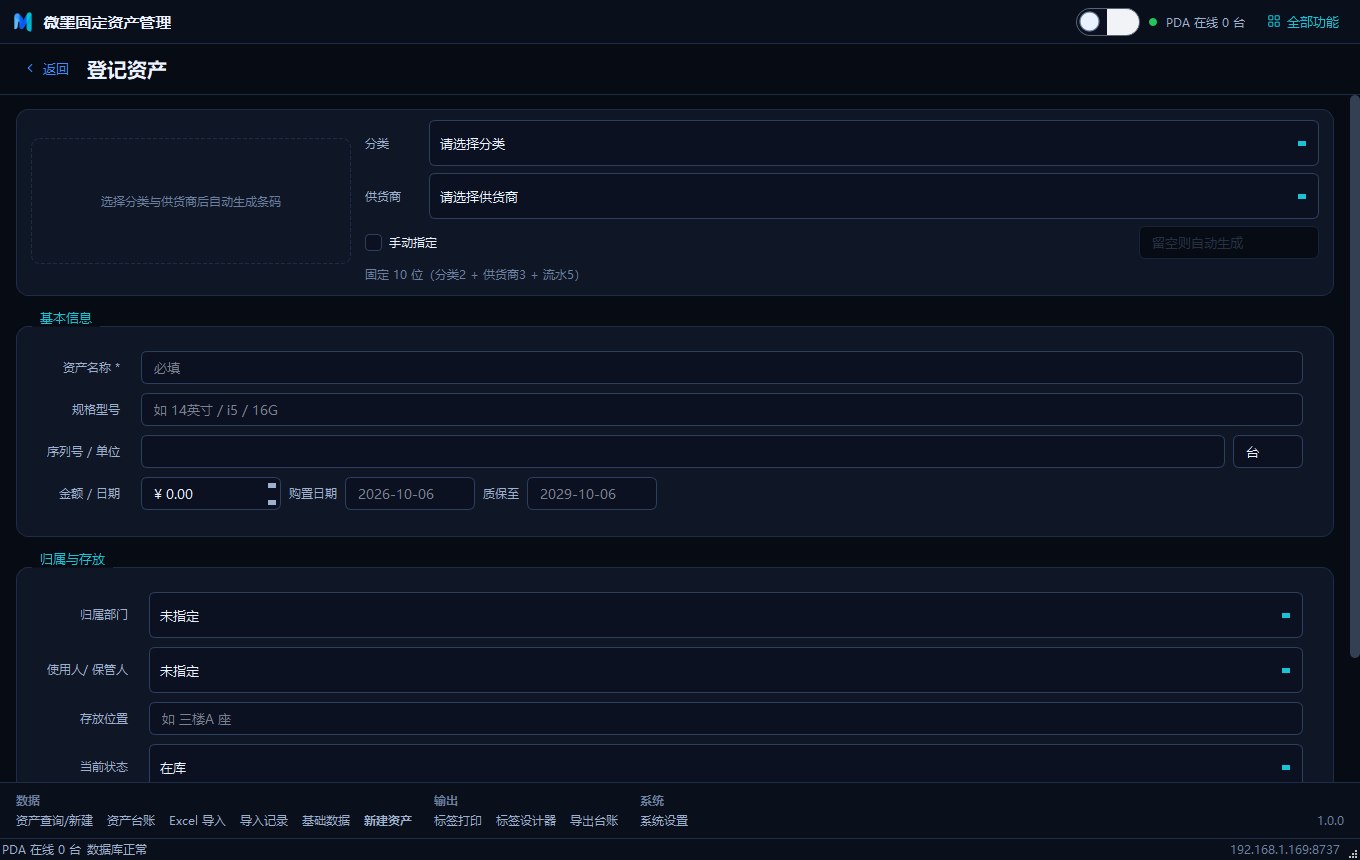Select 新建资产 in the bottom navigation
1360x860 pixels.
pyautogui.click(x=388, y=821)
